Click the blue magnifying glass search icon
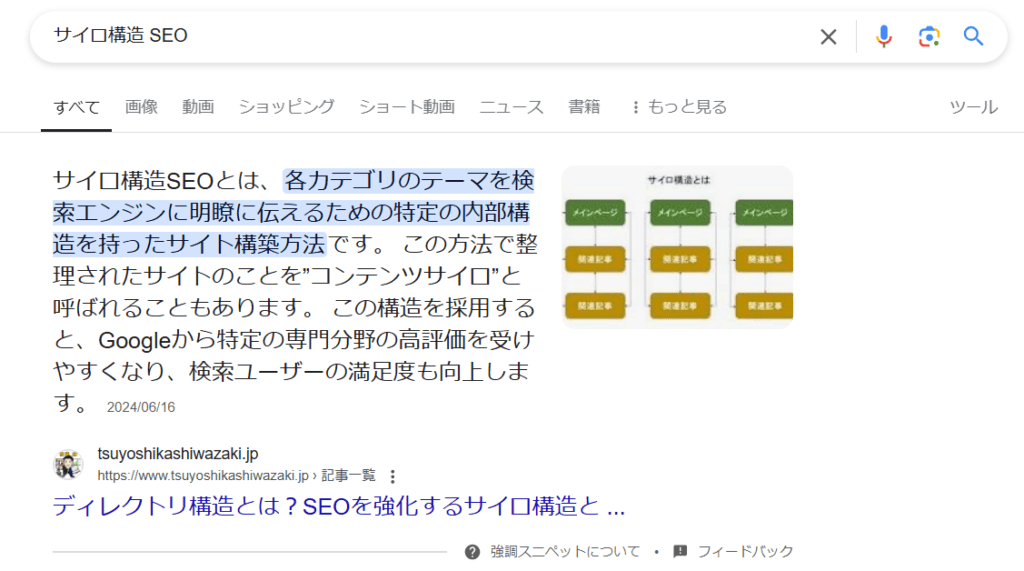This screenshot has width=1024, height=571. tap(973, 37)
